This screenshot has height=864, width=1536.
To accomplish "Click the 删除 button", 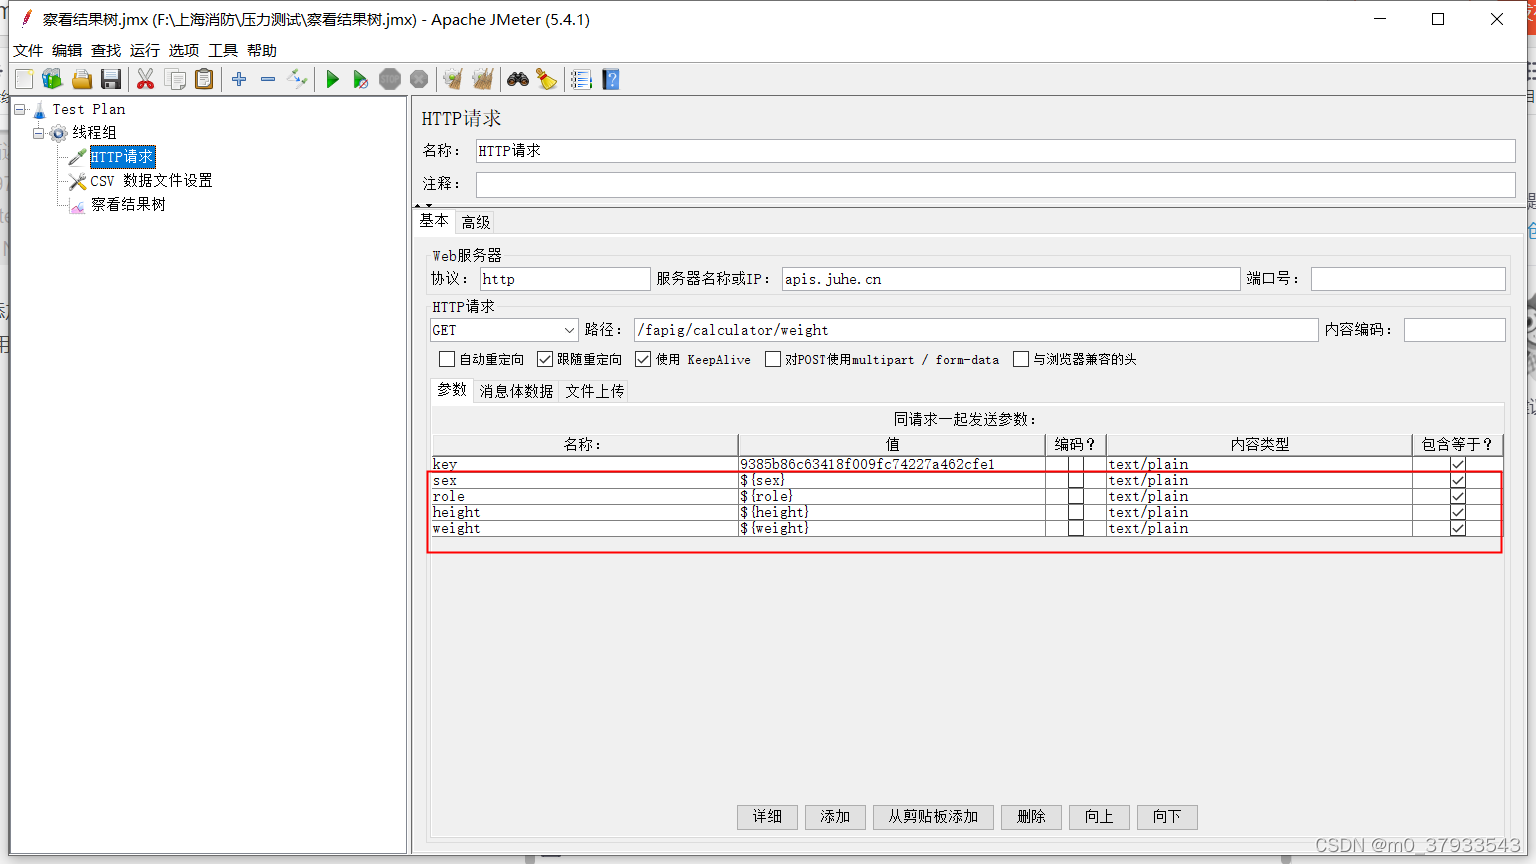I will click(x=1031, y=817).
